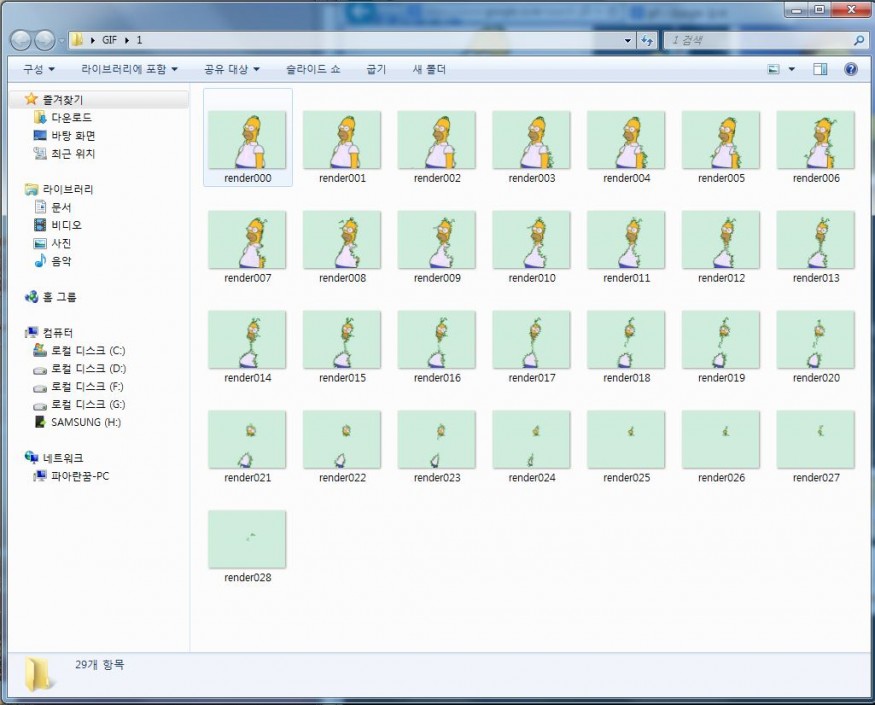875x705 pixels.
Task: Click the 홈 그룹 icon
Action: click(31, 297)
